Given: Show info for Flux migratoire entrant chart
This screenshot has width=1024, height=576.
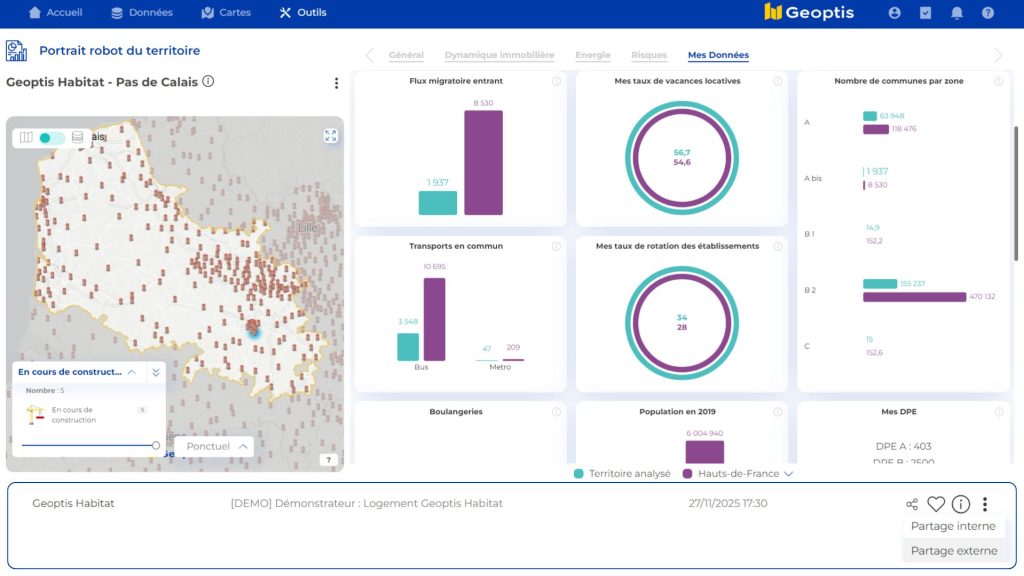Looking at the screenshot, I should [x=556, y=81].
